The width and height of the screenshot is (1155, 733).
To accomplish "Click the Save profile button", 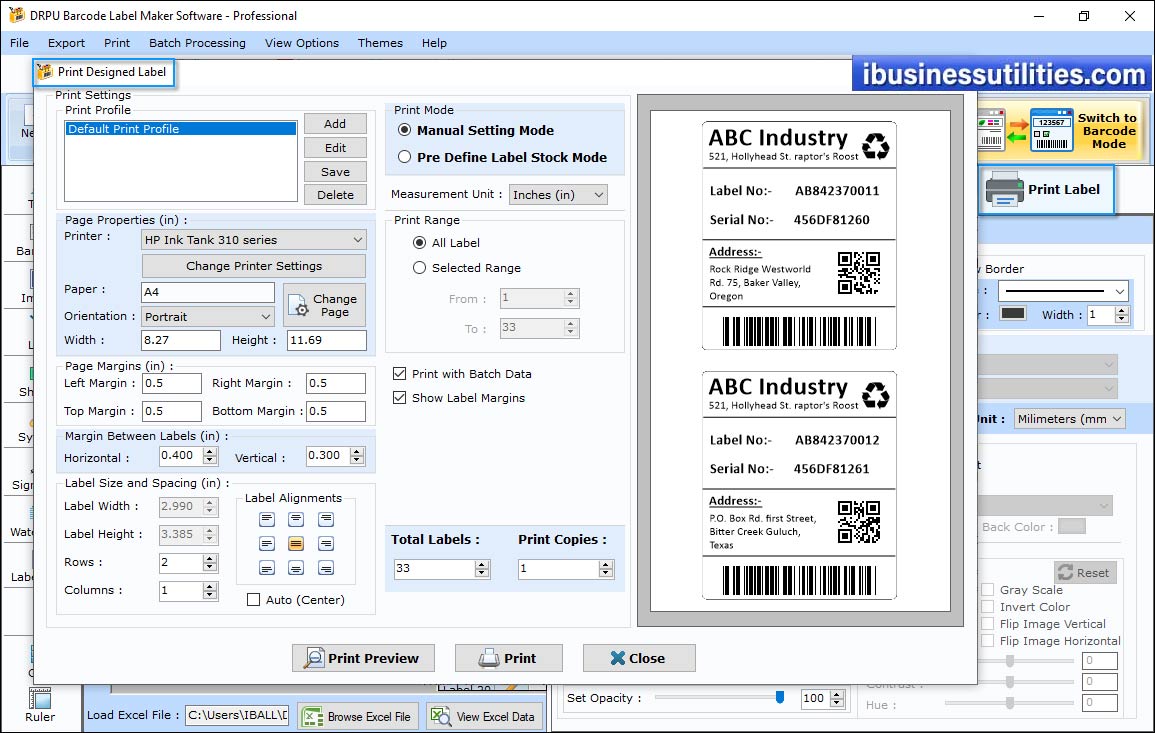I will [335, 172].
